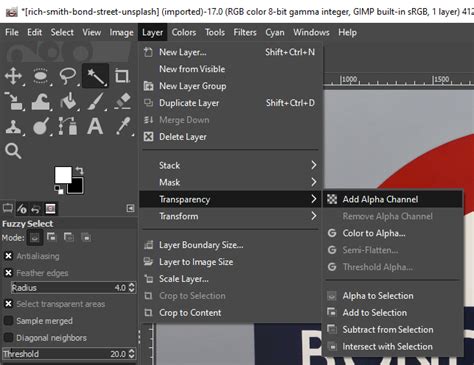This screenshot has height=365, width=474.
Task: Set mode to subtract from selection
Action: [69, 237]
